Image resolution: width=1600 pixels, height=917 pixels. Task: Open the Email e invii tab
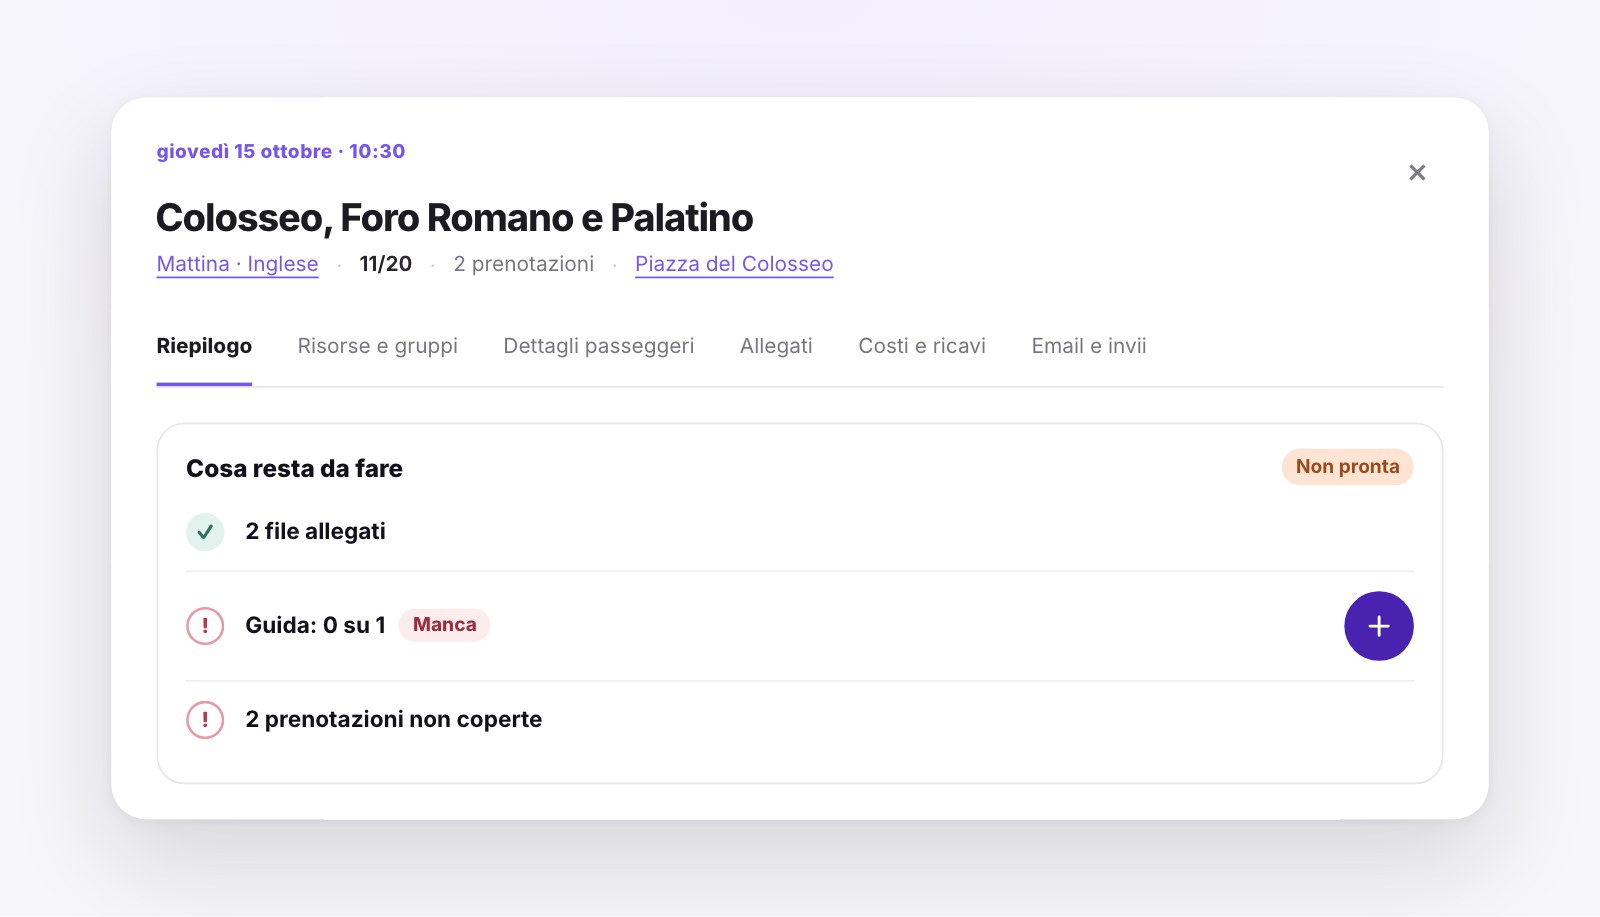pyautogui.click(x=1089, y=346)
